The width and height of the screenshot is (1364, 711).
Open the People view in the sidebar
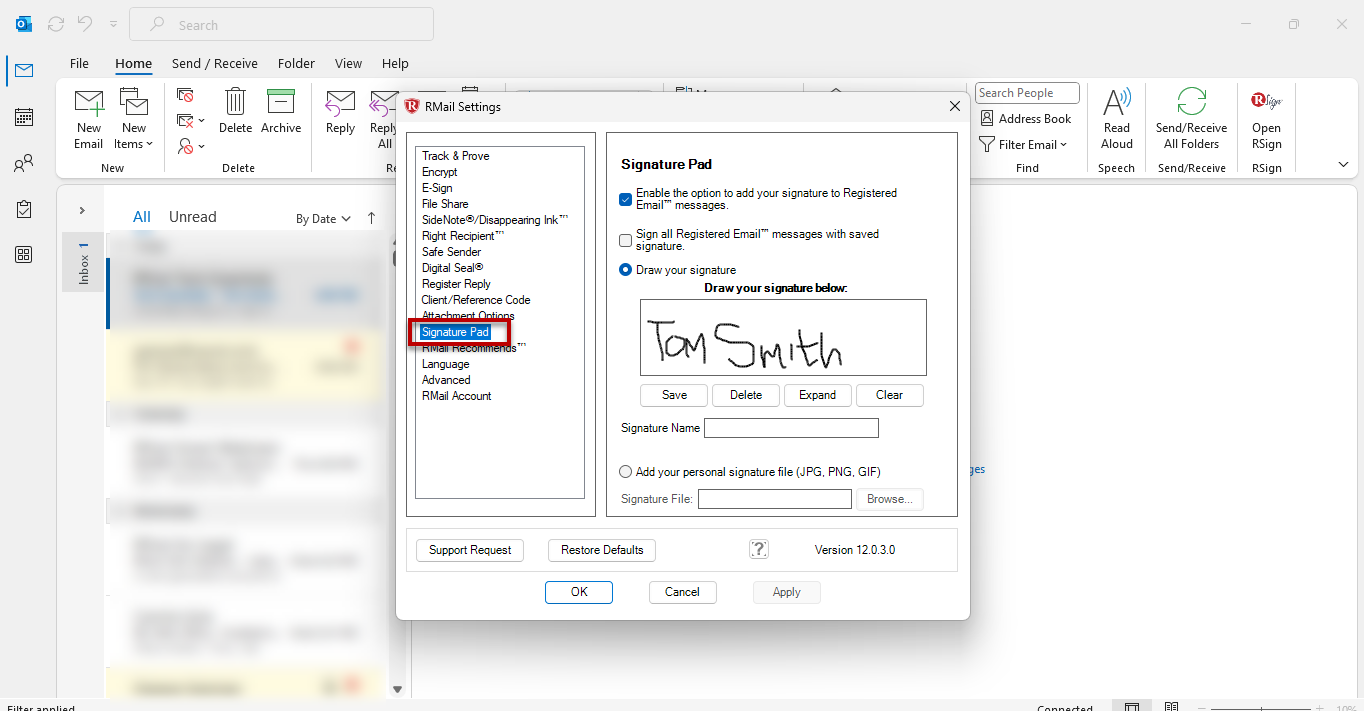tap(23, 163)
